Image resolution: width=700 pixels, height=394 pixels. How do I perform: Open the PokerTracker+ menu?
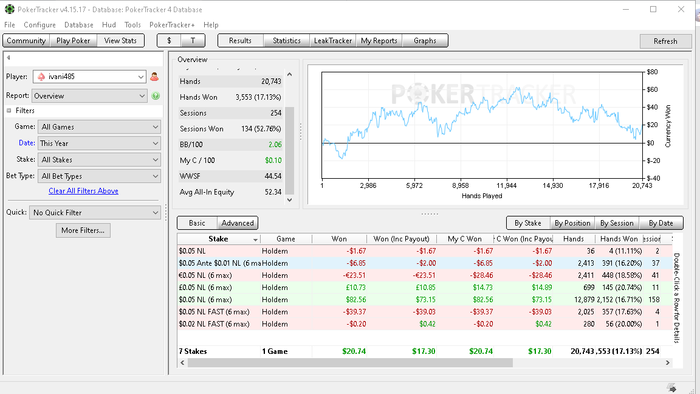click(172, 25)
